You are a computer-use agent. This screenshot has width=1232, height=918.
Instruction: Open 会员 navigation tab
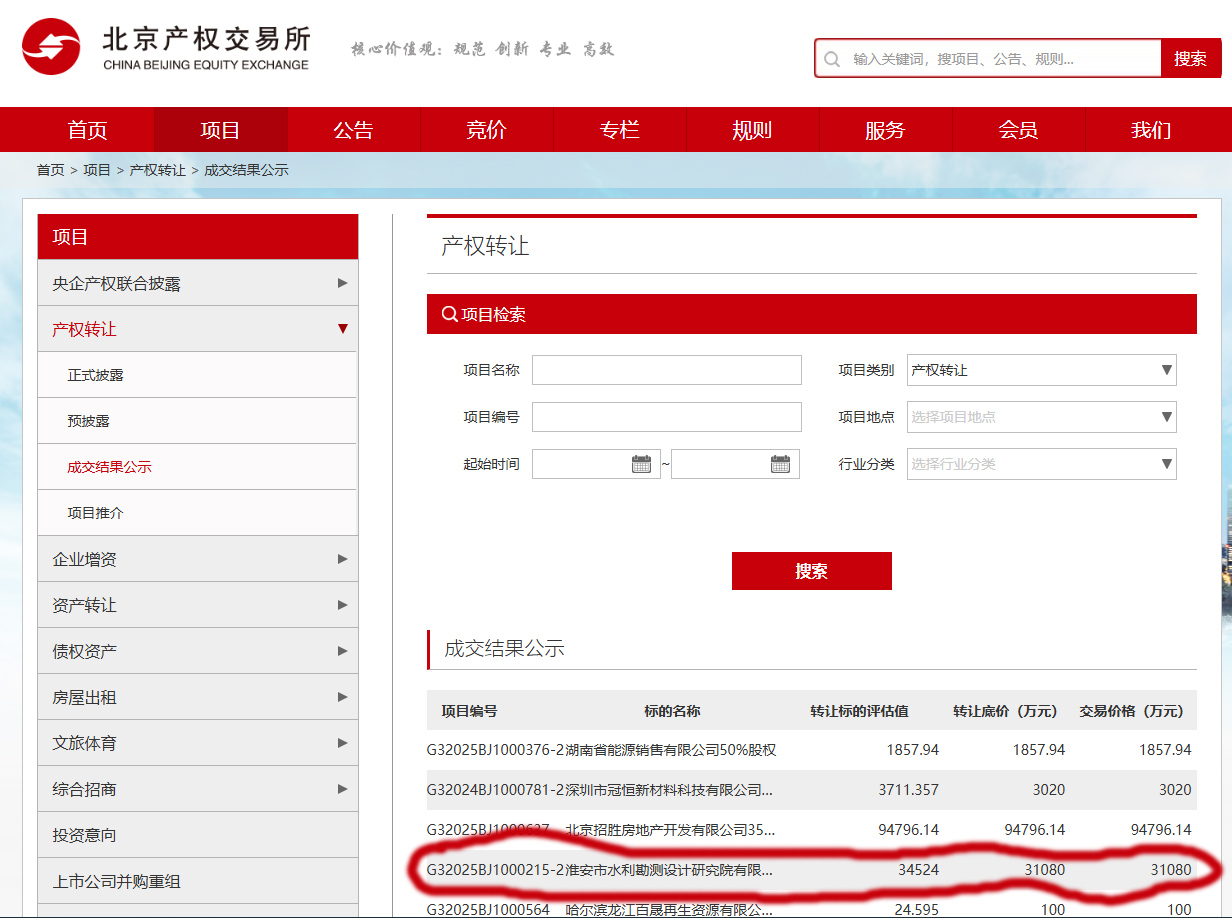coord(1018,130)
